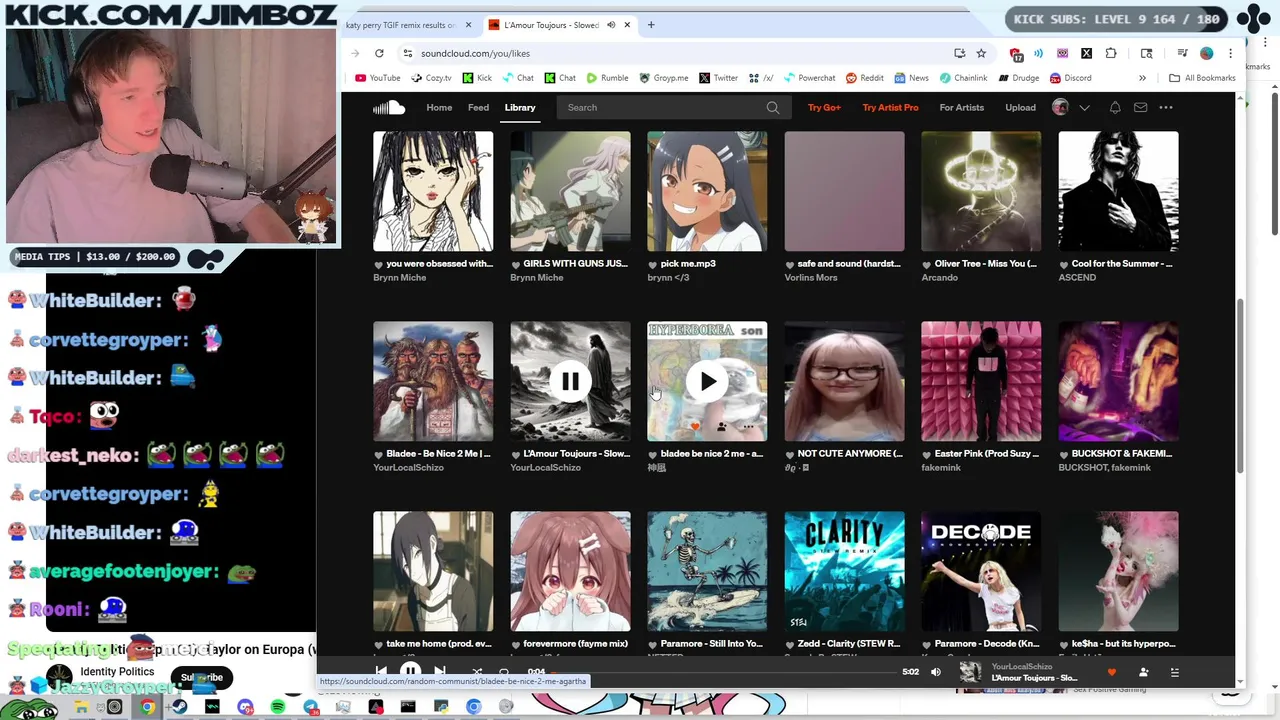
Task: Open File Explorer folder in taskbar
Action: (x=81, y=707)
